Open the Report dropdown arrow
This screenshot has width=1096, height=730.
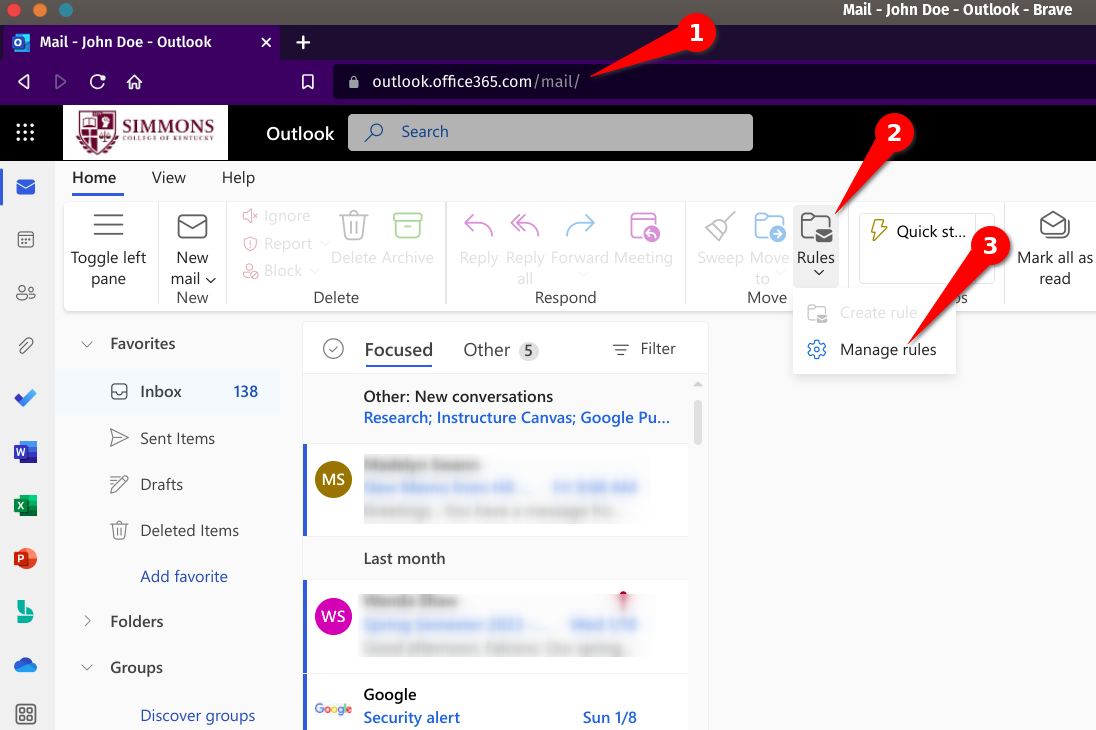tap(324, 243)
